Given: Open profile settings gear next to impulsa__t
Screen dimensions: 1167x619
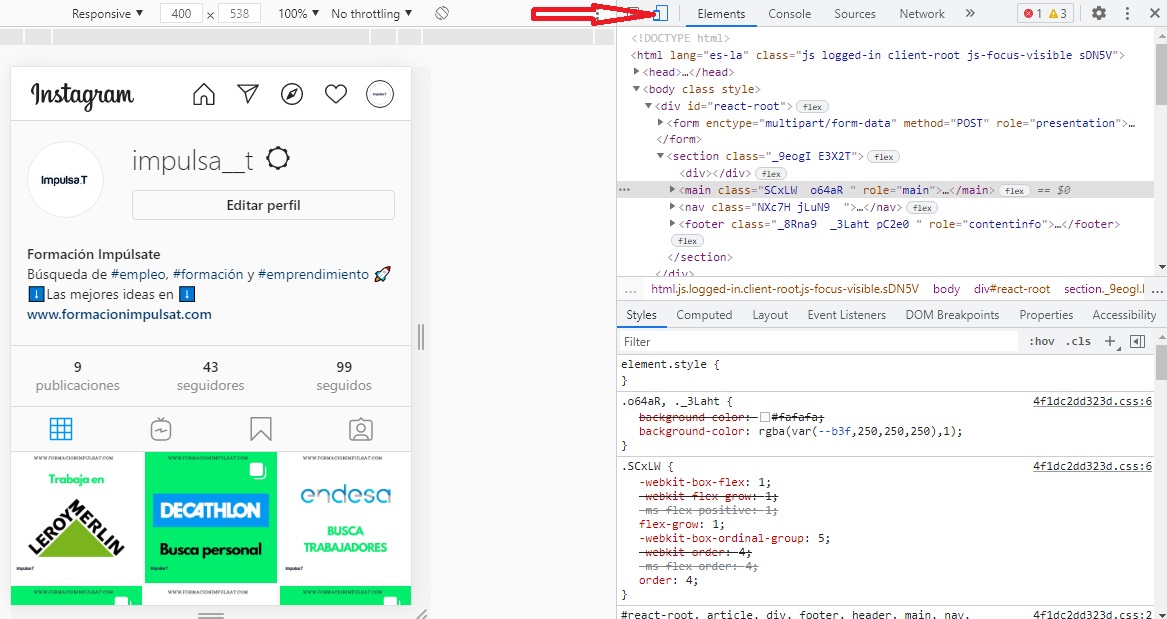Looking at the screenshot, I should click(278, 159).
